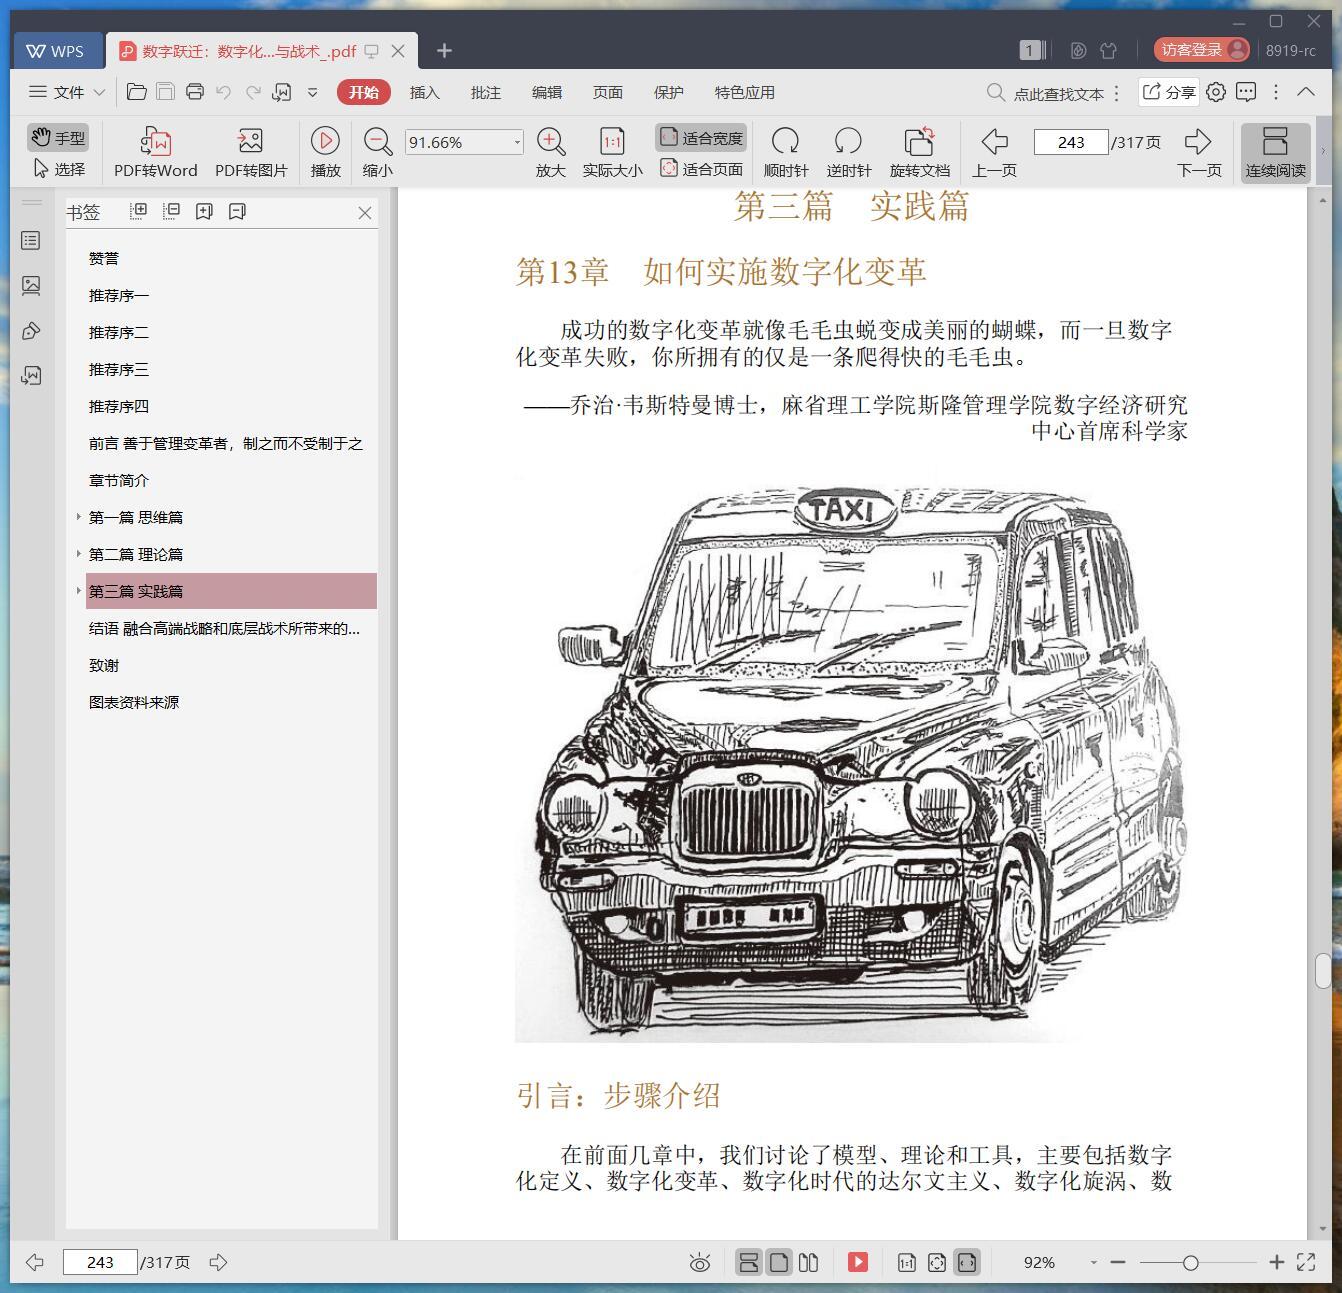
Task: Click the 分享 share button
Action: (x=1169, y=92)
